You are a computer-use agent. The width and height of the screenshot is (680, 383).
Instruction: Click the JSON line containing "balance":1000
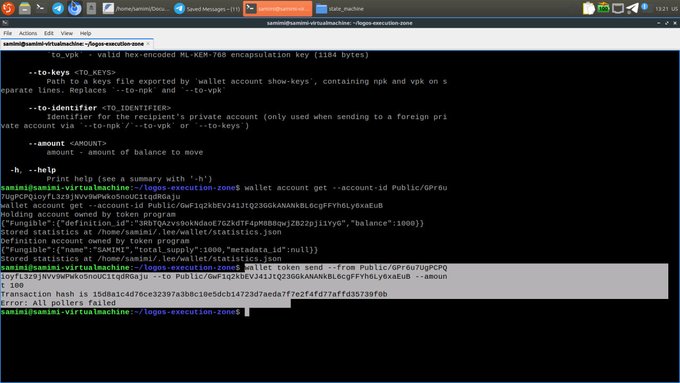coord(212,223)
